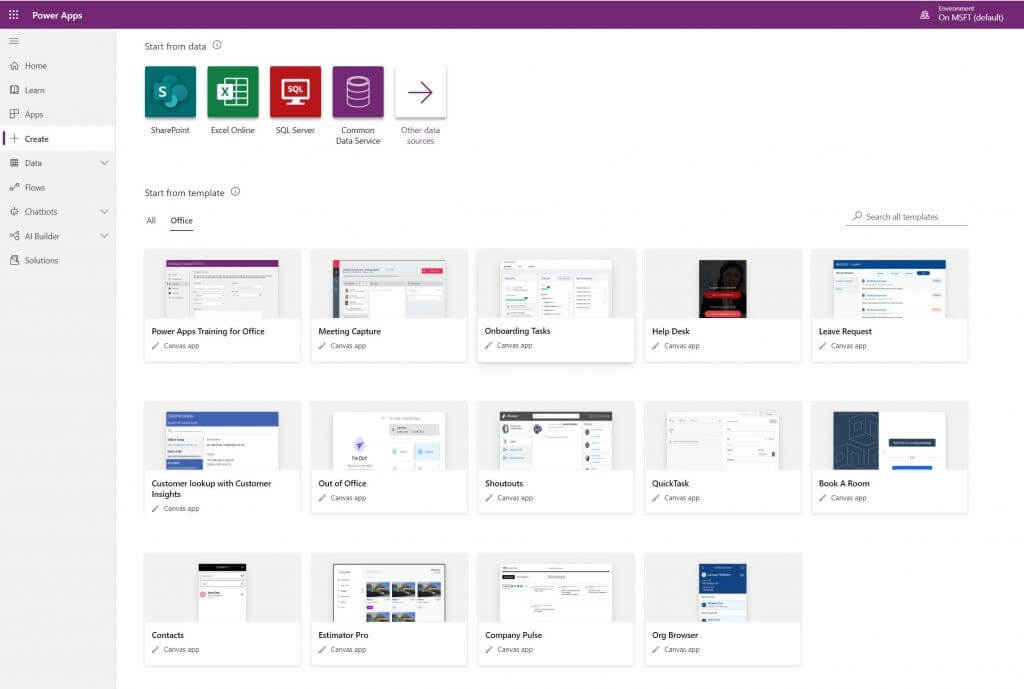1024x689 pixels.
Task: Choose the SQL Server data source icon
Action: [295, 92]
